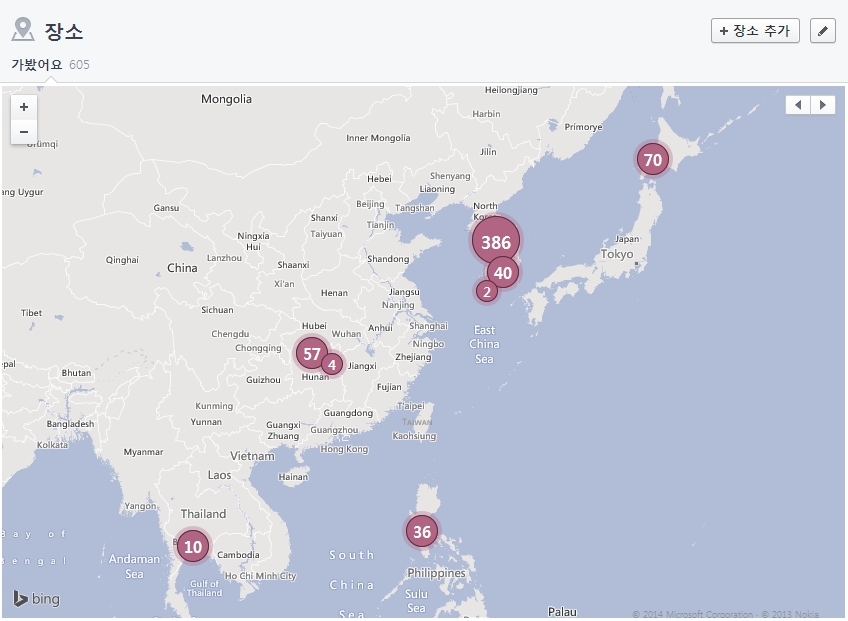Click the 장소 추가 button

click(x=755, y=31)
